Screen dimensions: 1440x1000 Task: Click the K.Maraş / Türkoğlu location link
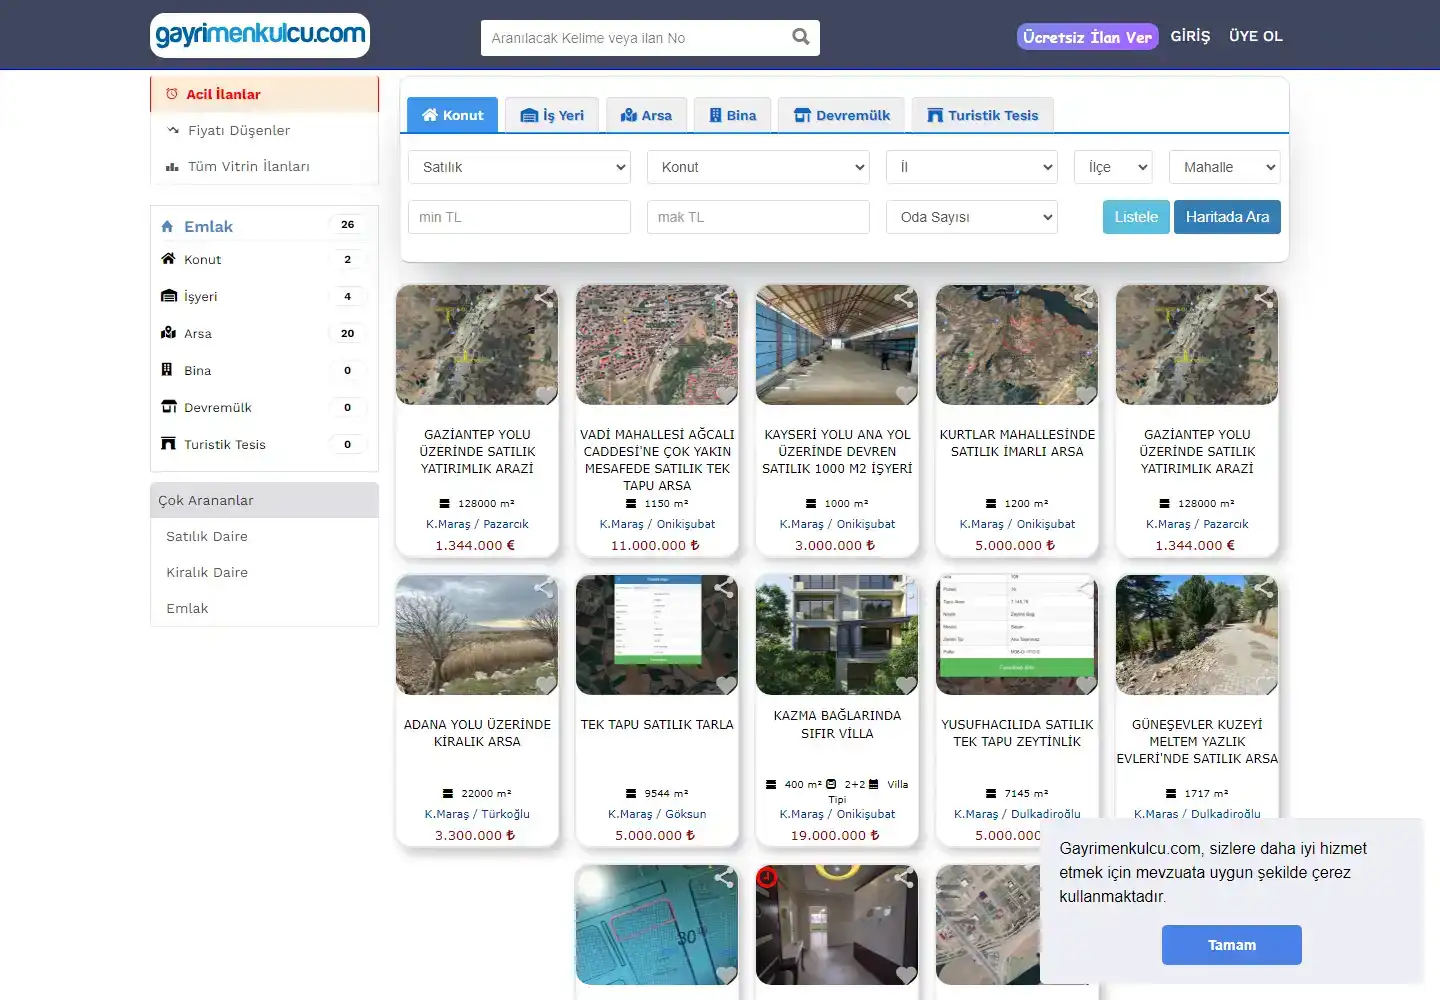477,814
